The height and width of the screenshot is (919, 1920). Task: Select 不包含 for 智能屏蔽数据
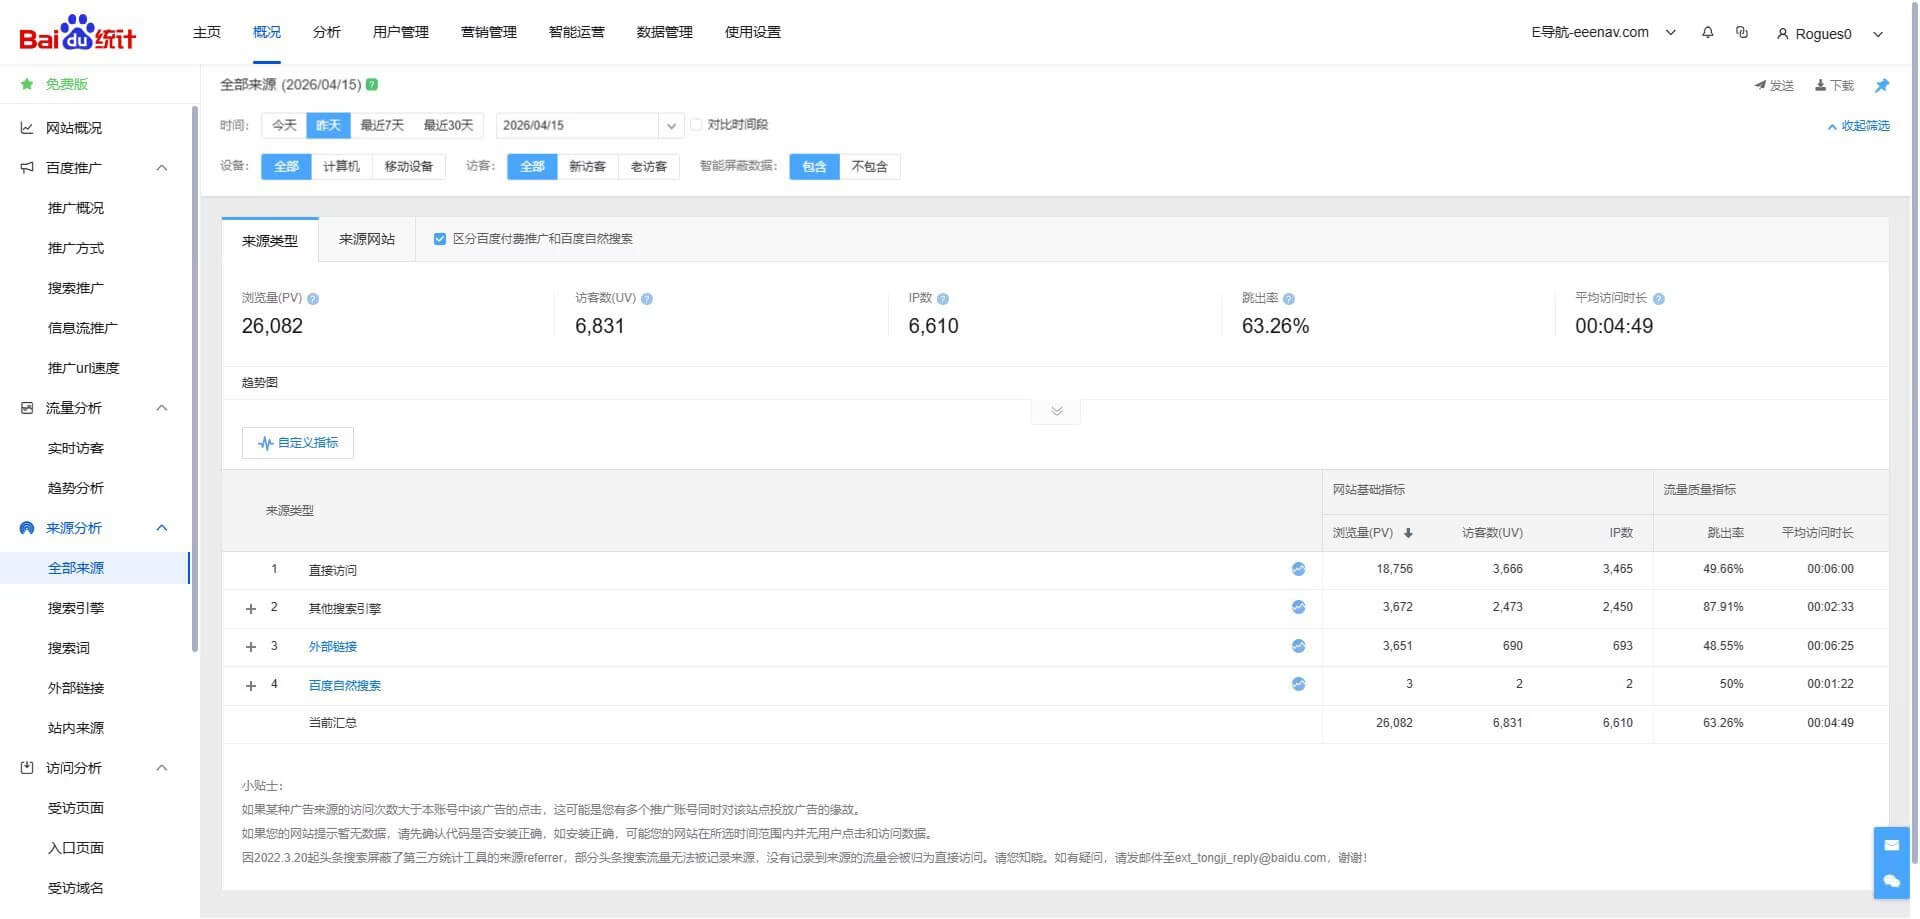click(x=869, y=167)
